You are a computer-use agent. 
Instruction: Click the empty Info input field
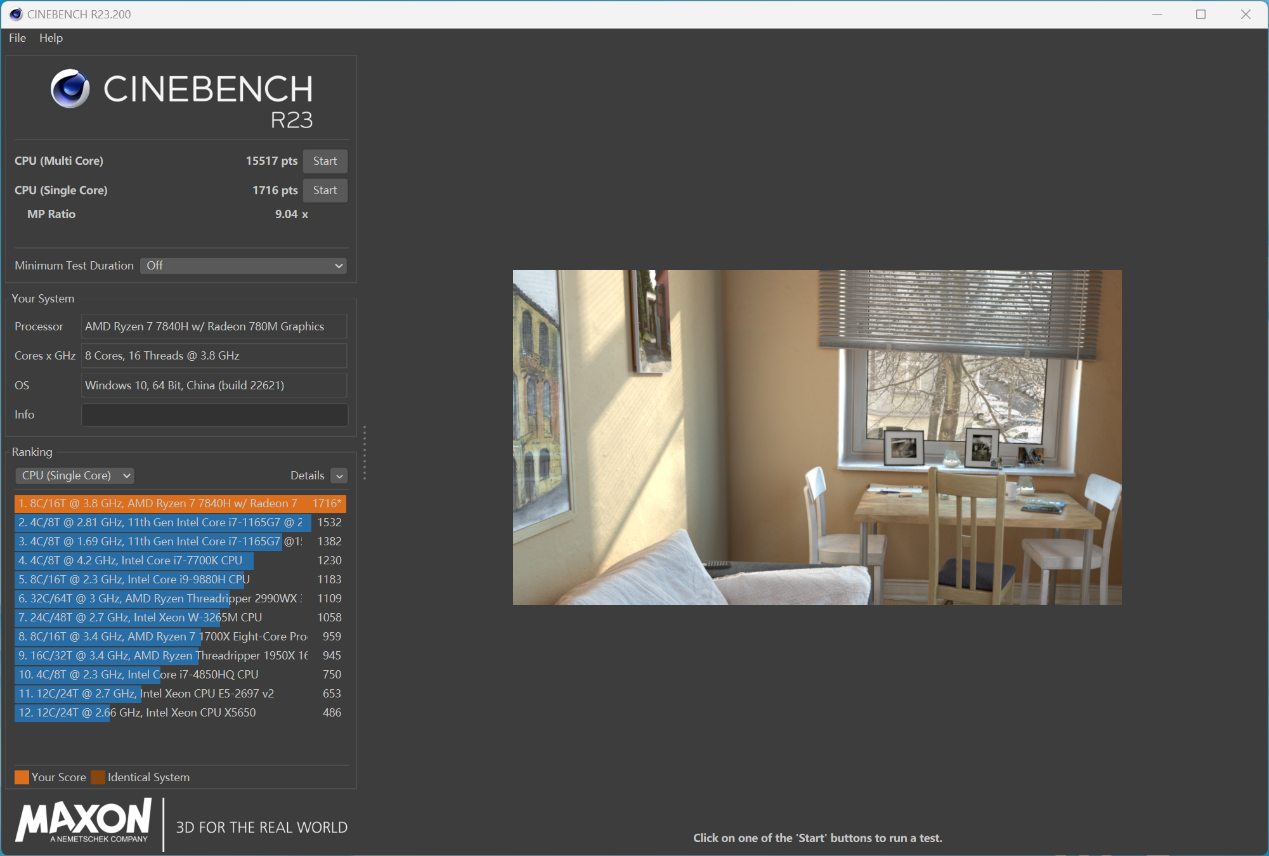(214, 415)
